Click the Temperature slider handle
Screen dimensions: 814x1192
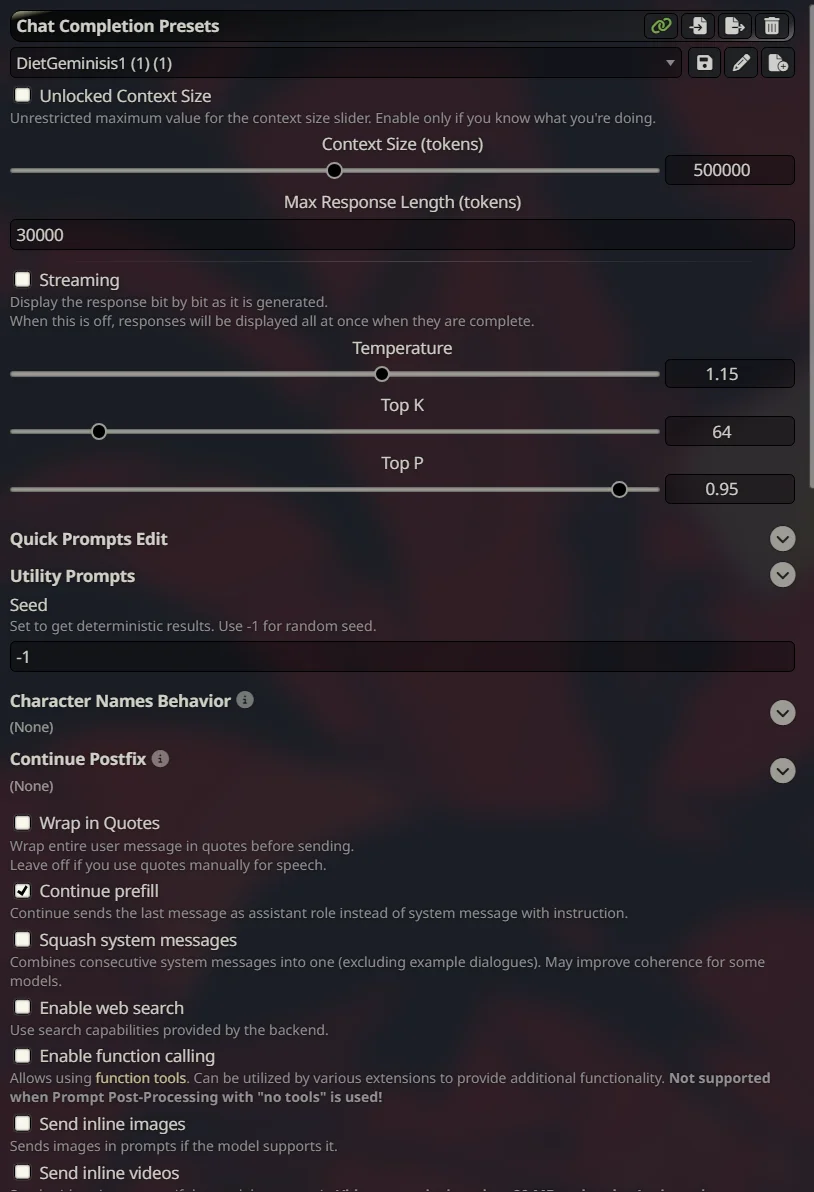[x=382, y=374]
